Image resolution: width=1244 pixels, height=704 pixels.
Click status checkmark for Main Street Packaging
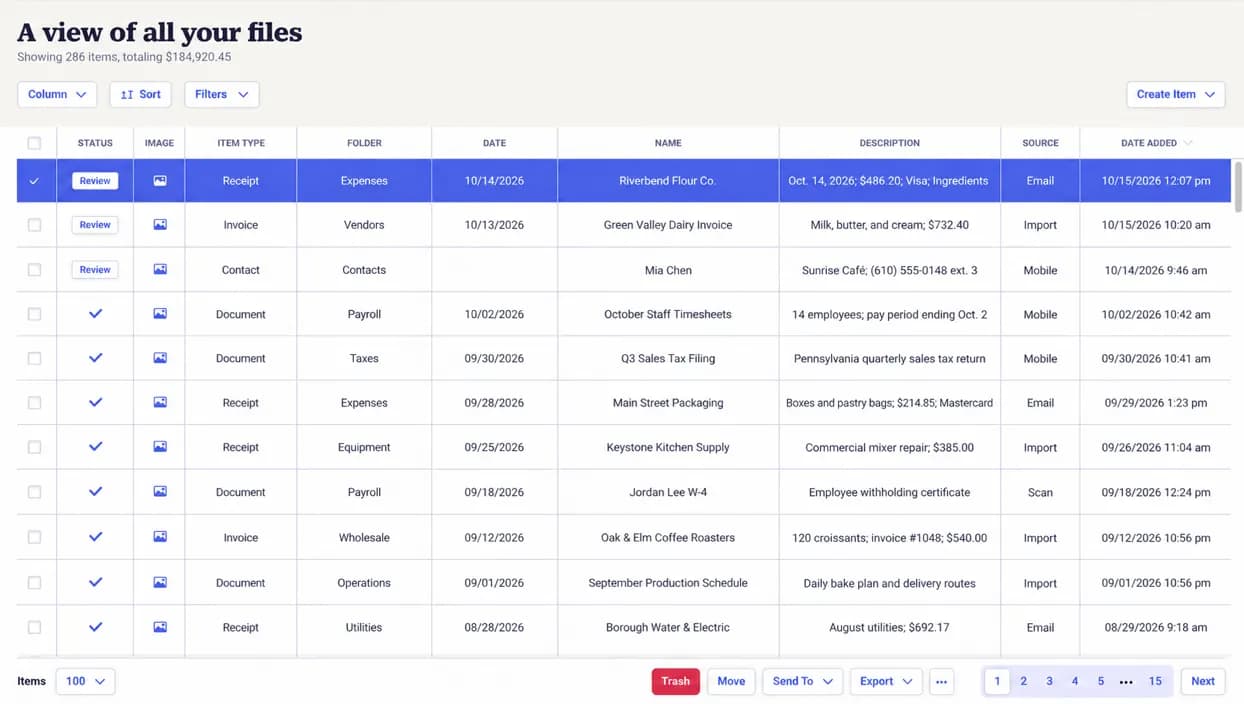(95, 402)
